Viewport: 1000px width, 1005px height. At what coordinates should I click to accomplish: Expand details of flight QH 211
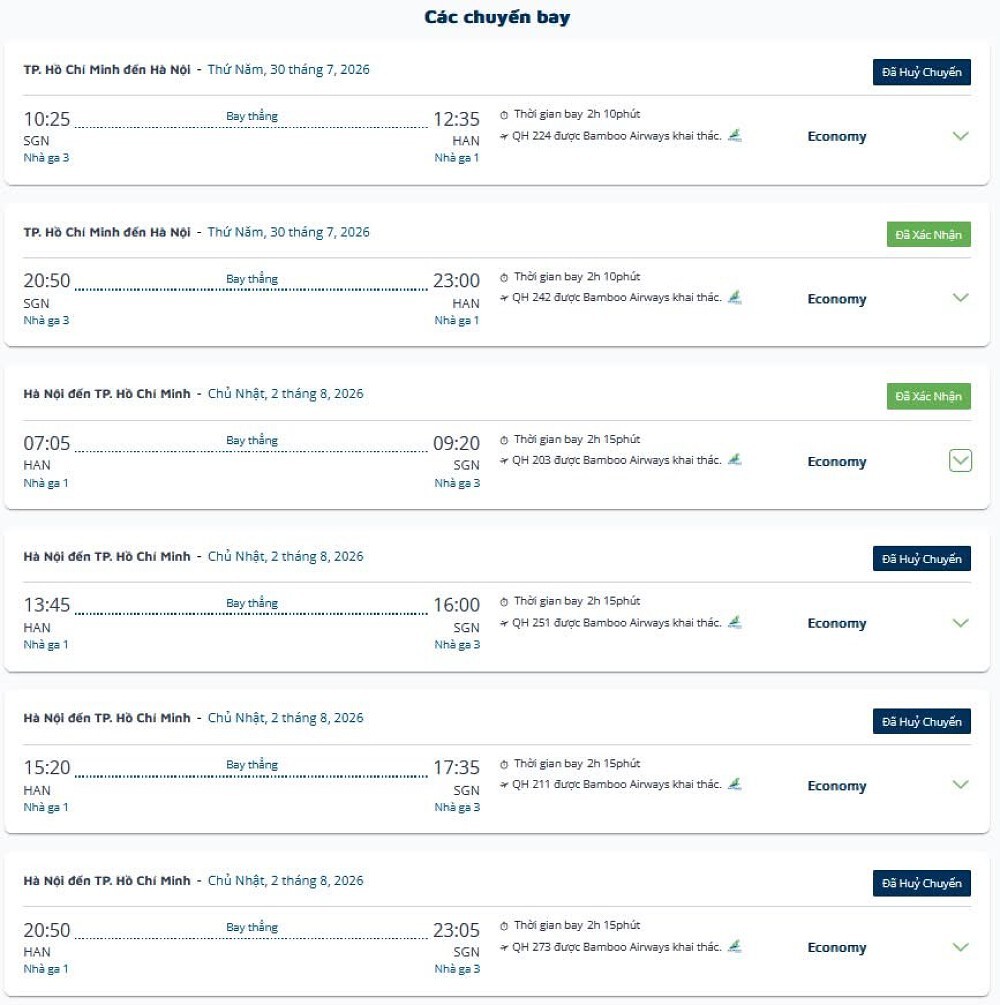960,785
